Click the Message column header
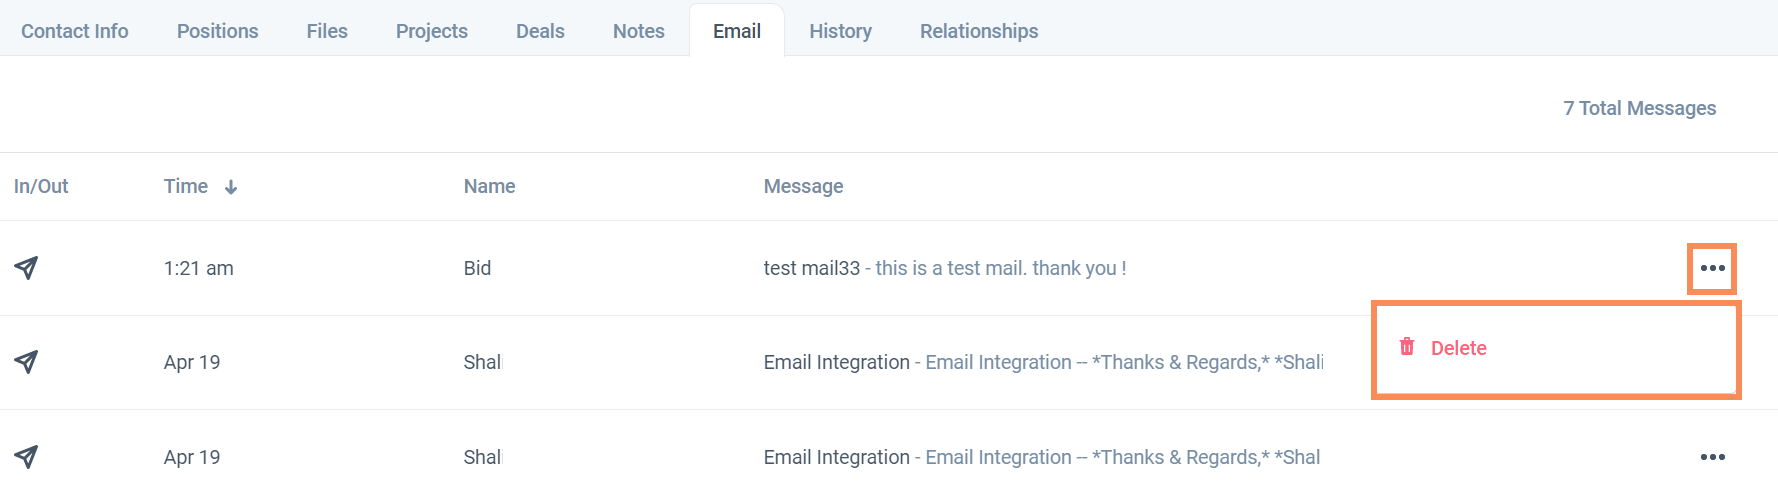 803,186
